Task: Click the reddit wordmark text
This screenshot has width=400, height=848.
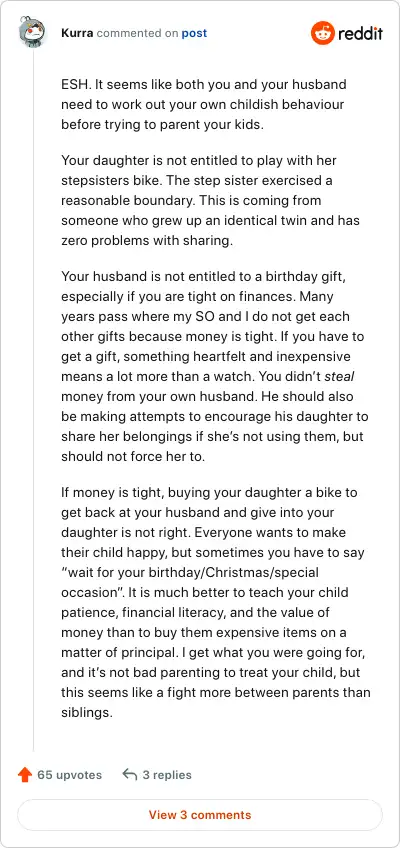Action: [360, 34]
